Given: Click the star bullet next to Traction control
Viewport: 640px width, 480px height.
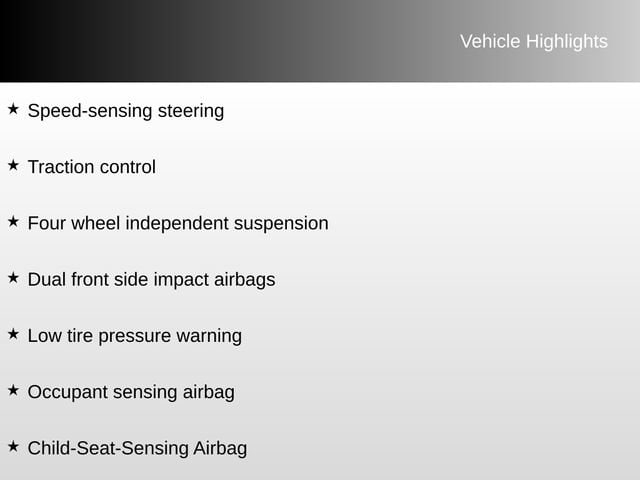Looking at the screenshot, I should click(x=13, y=165).
